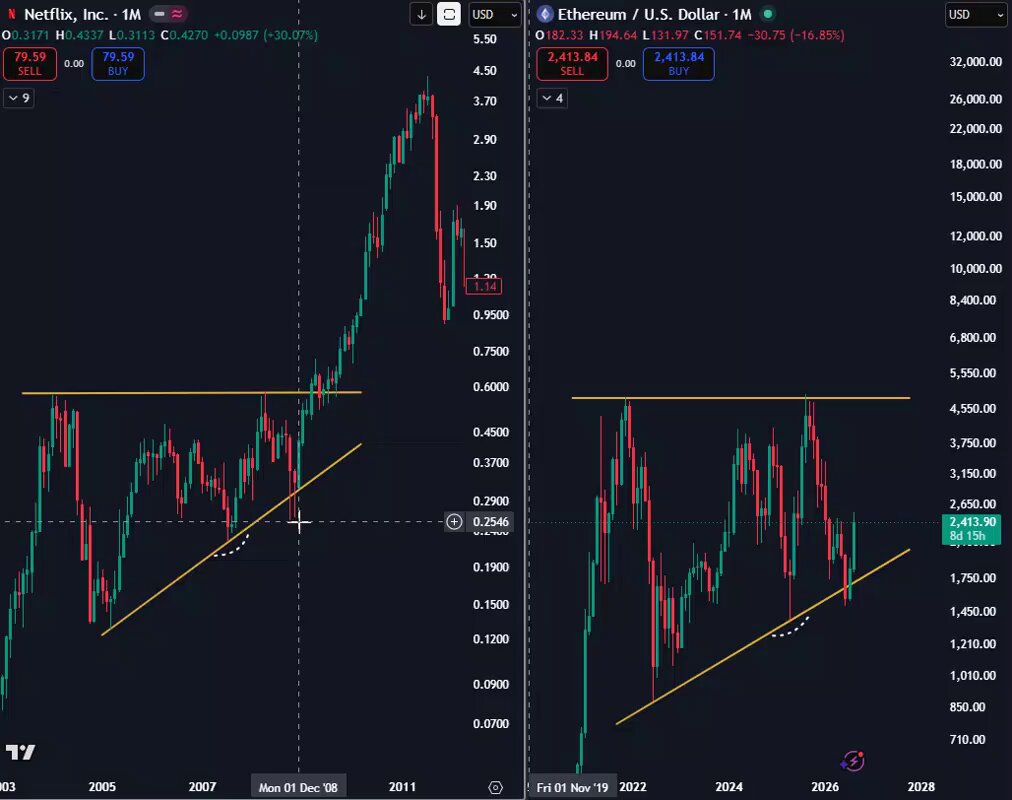Click the green 2,413.90 current price label
Image resolution: width=1012 pixels, height=800 pixels.
pos(973,528)
